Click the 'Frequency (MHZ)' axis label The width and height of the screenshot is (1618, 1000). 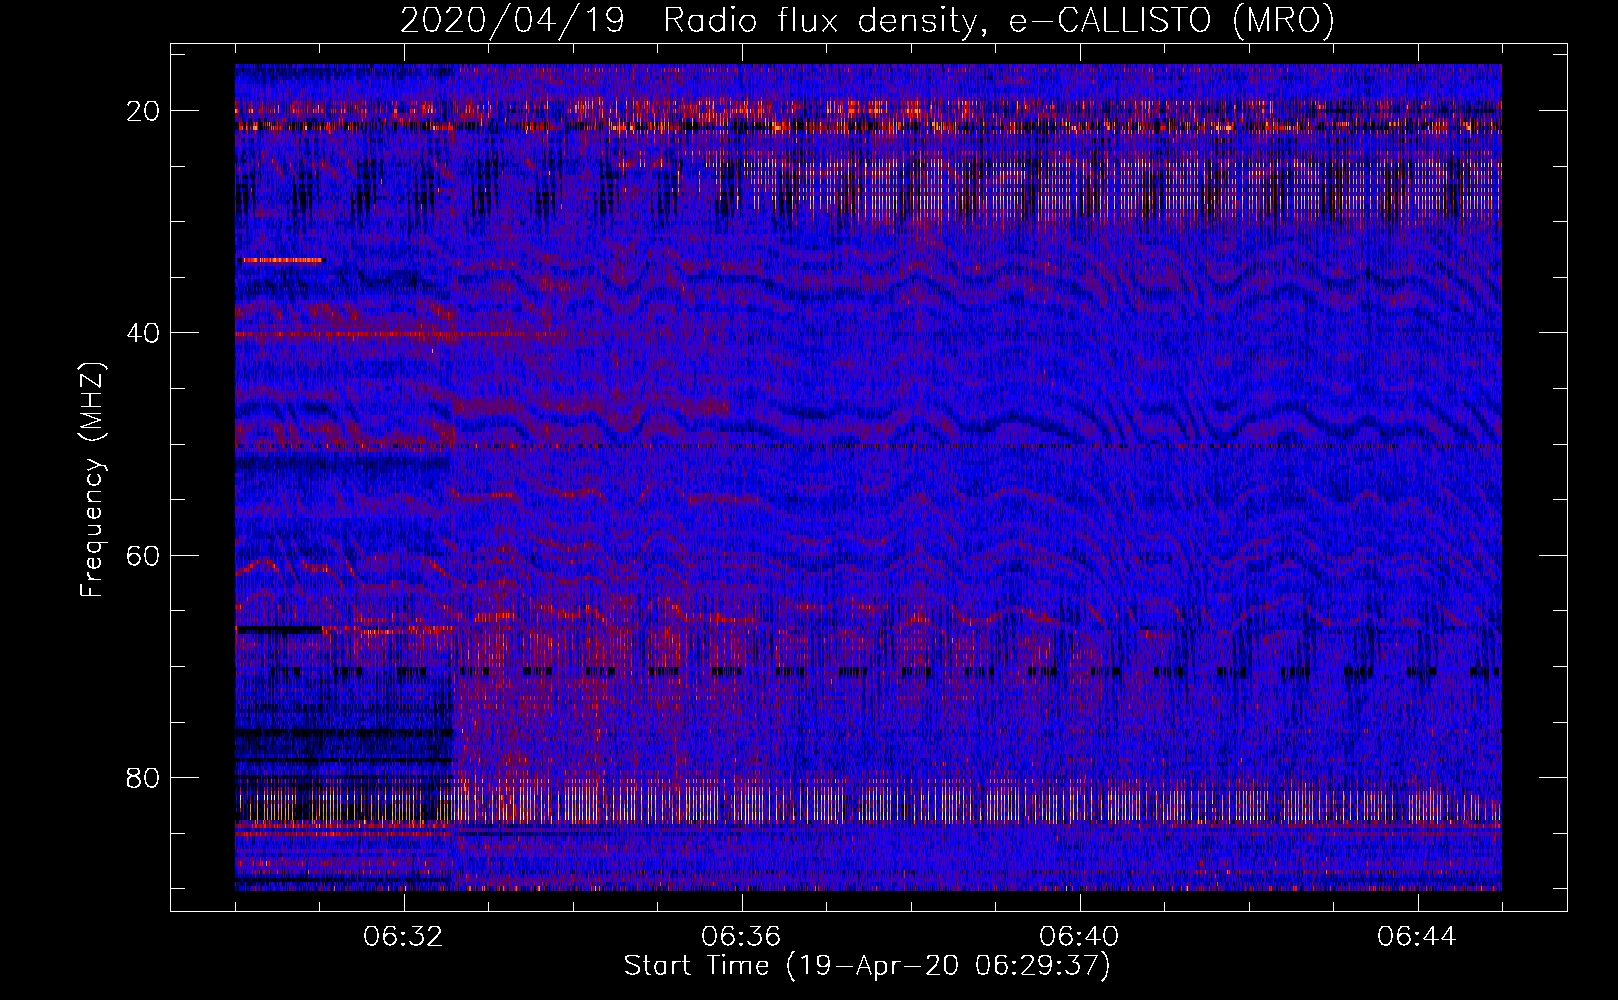92,479
